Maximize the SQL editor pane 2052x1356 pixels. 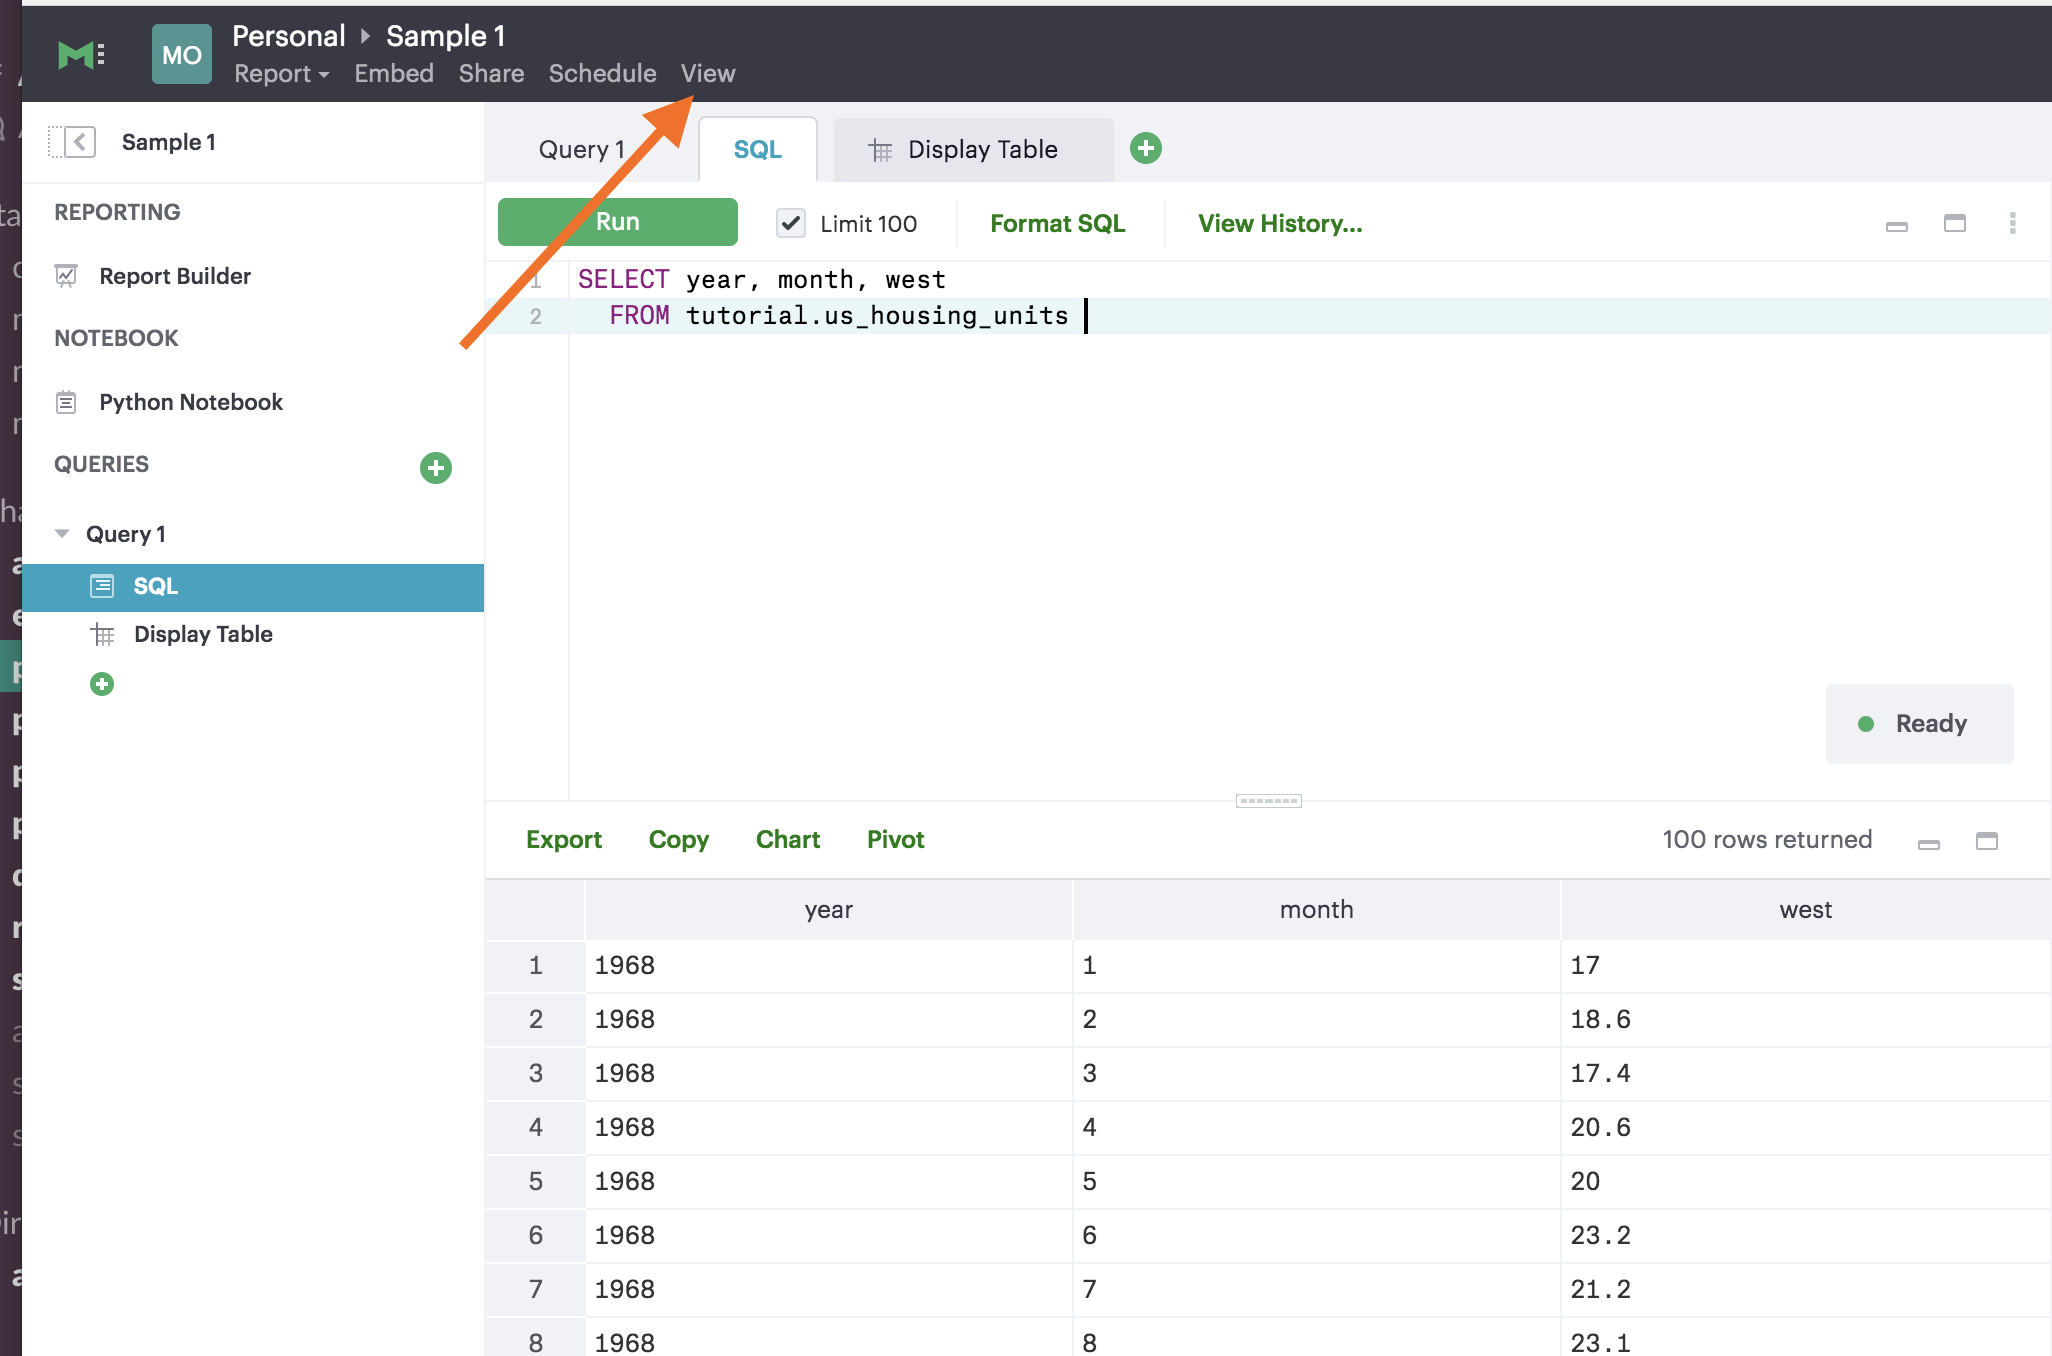tap(1954, 223)
